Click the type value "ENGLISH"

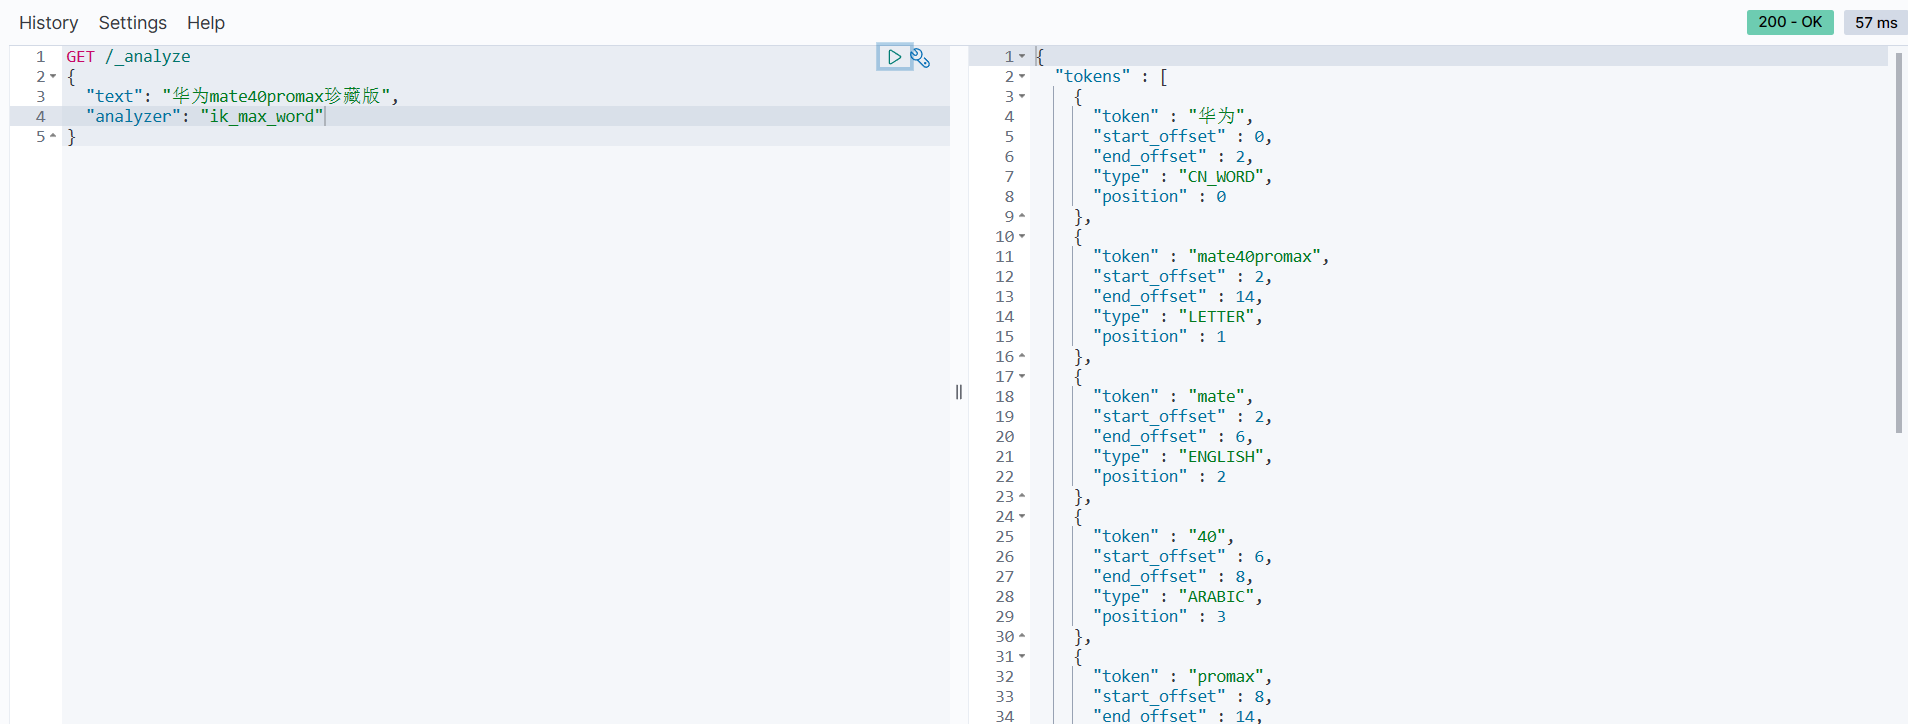pos(1222,457)
